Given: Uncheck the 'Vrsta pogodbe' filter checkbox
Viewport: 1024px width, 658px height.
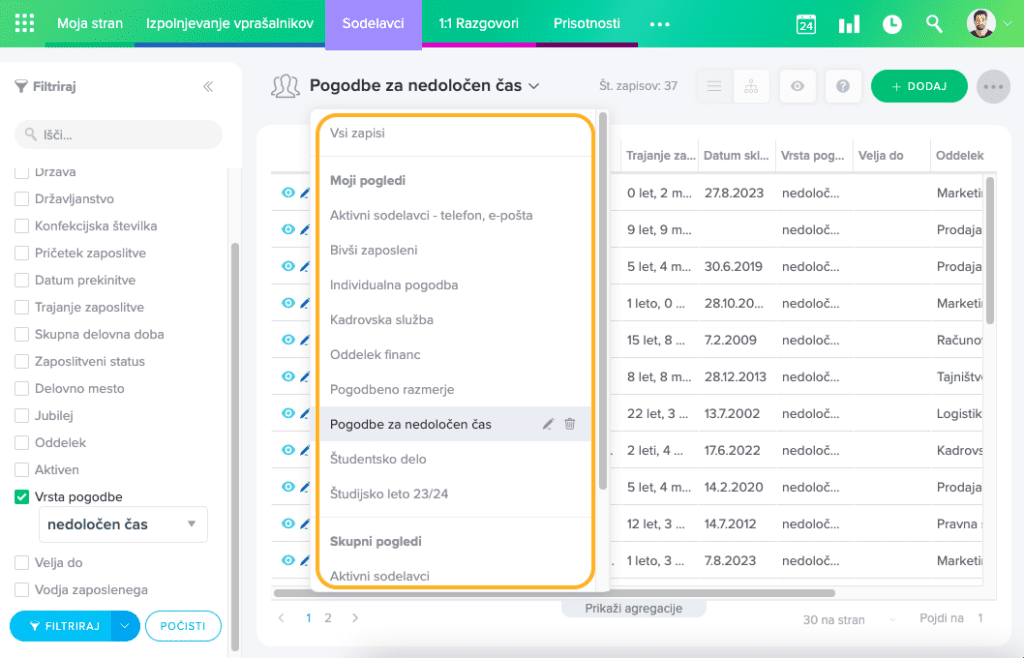Looking at the screenshot, I should (x=22, y=497).
